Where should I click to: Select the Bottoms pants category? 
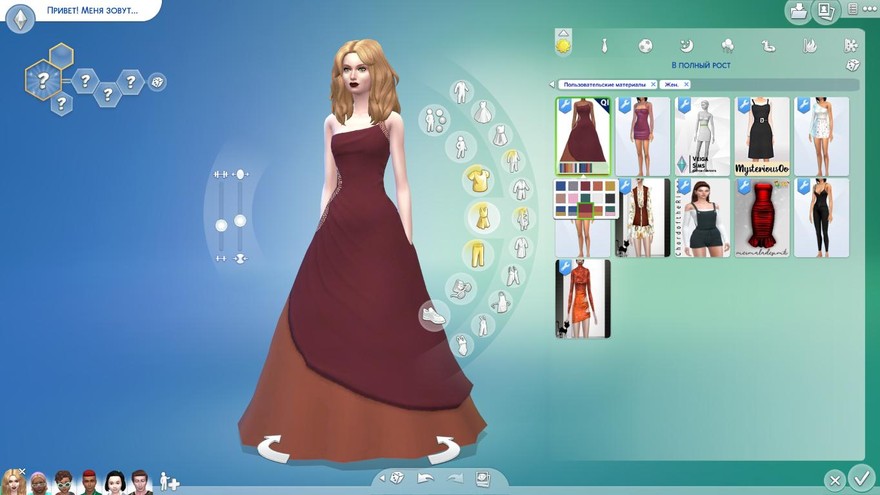click(x=478, y=254)
